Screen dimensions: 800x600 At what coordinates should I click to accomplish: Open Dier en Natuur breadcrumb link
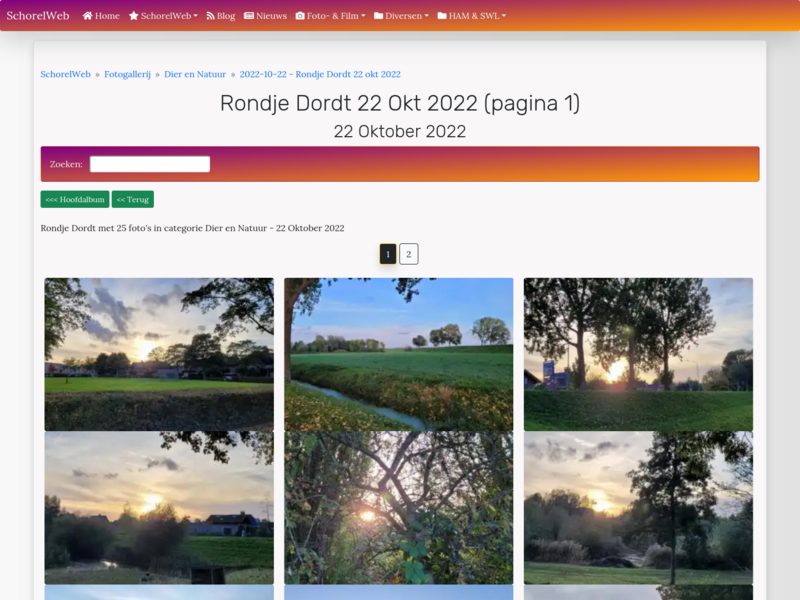195,74
